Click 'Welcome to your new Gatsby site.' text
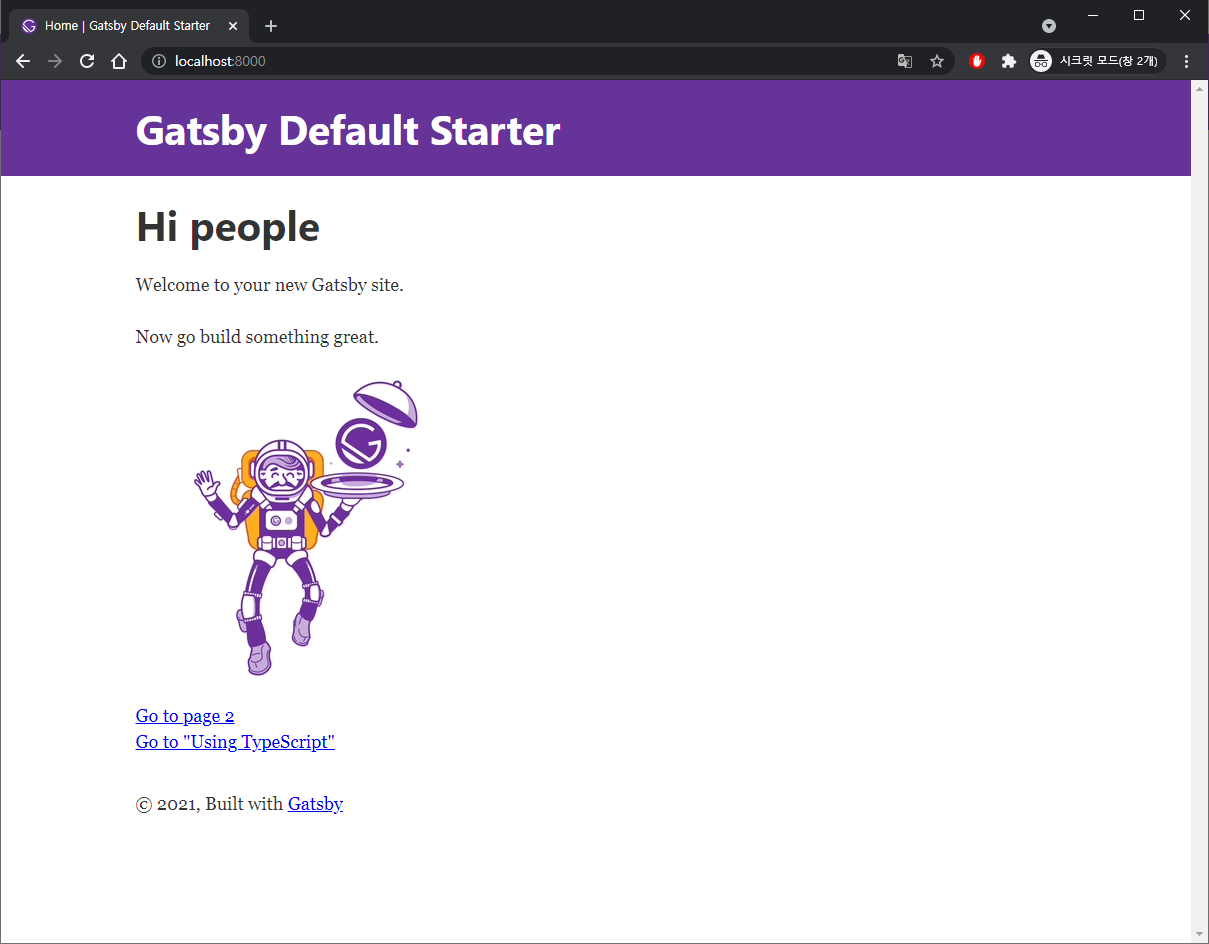 click(270, 285)
